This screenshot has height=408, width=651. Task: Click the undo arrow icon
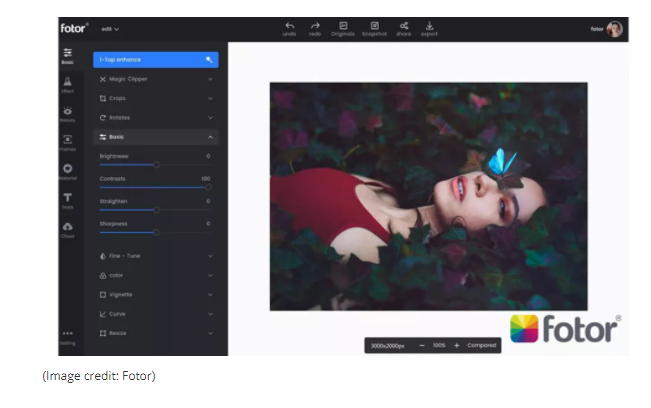(290, 26)
